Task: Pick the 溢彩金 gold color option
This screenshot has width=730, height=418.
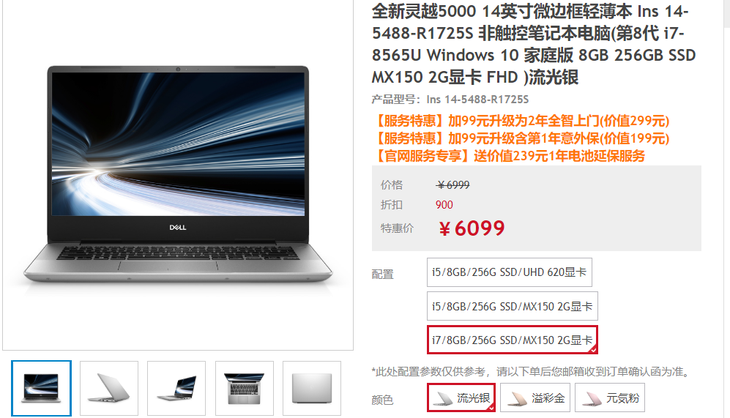Action: (x=535, y=398)
